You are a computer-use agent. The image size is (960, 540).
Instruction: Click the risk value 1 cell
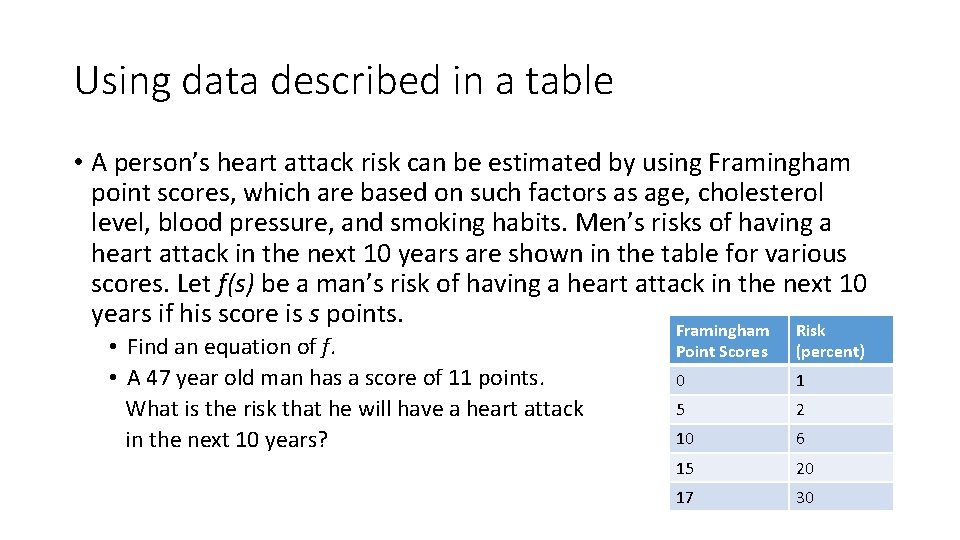click(x=841, y=380)
